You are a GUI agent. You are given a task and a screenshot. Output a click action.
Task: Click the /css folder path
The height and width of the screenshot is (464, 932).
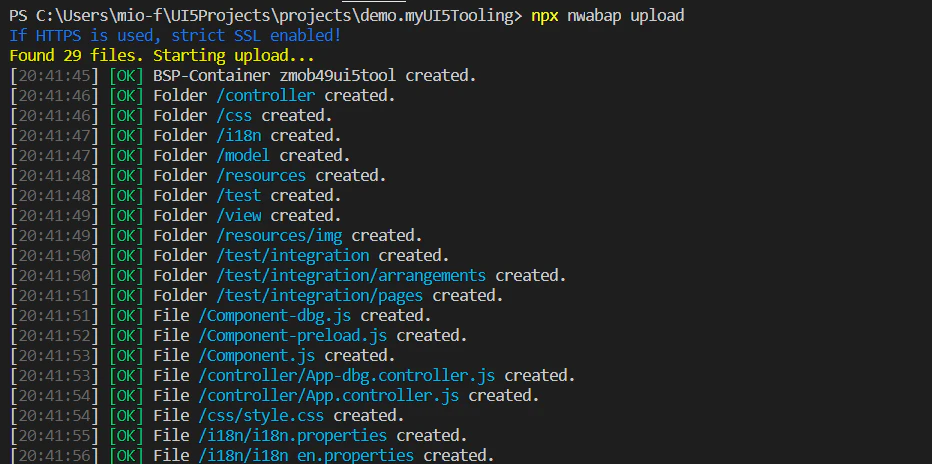tap(234, 115)
